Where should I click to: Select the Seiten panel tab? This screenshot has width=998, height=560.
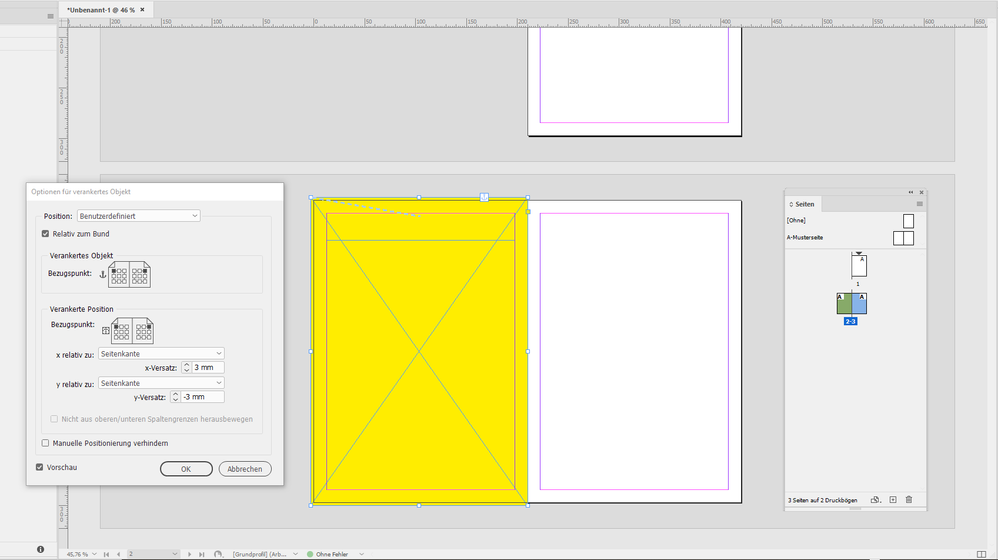tap(804, 204)
